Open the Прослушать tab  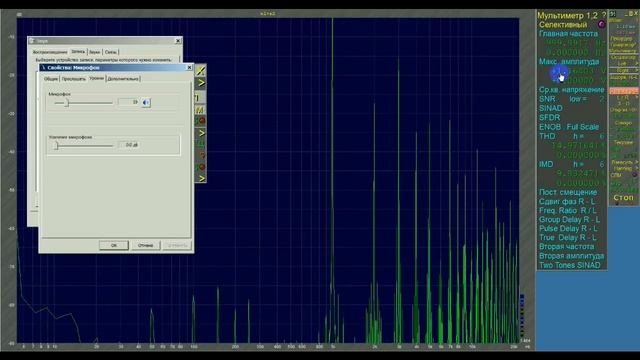click(x=74, y=79)
